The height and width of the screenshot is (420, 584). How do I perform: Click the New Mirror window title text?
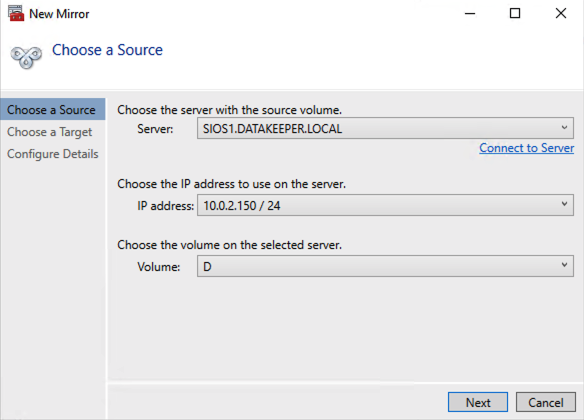tap(59, 14)
